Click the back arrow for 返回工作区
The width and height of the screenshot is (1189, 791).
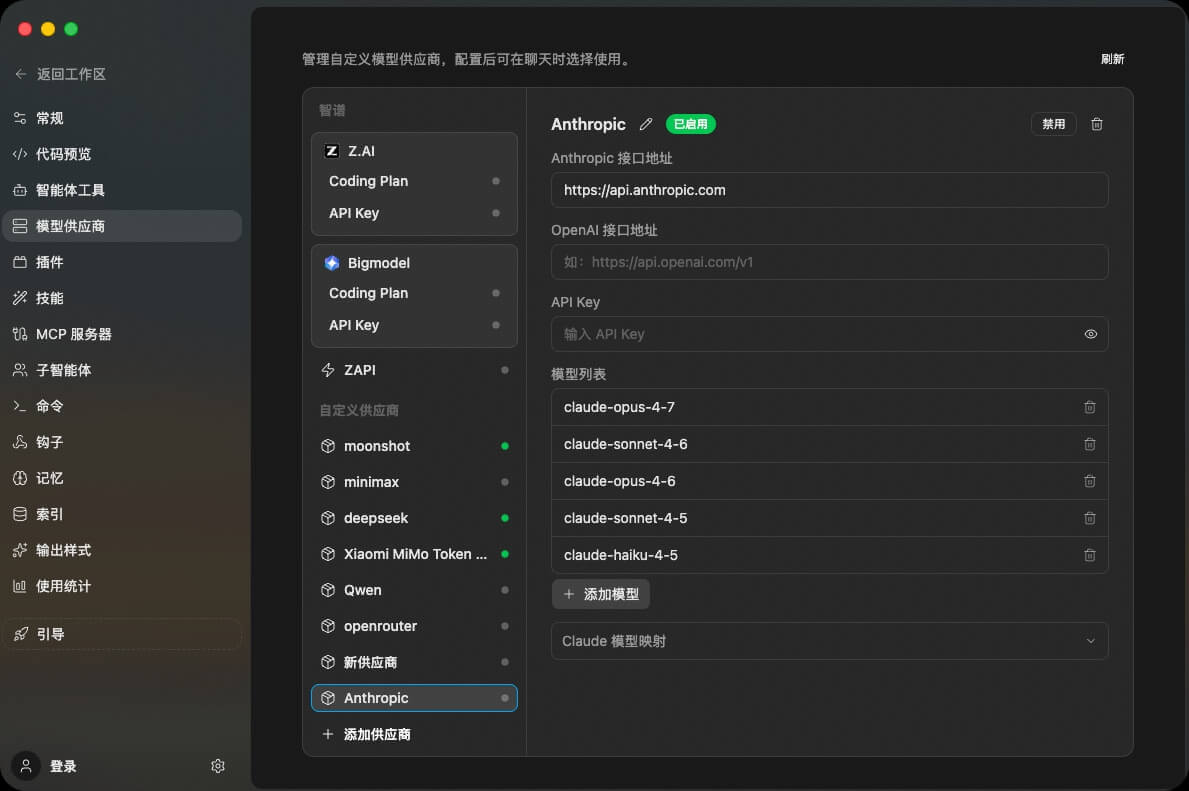click(20, 74)
